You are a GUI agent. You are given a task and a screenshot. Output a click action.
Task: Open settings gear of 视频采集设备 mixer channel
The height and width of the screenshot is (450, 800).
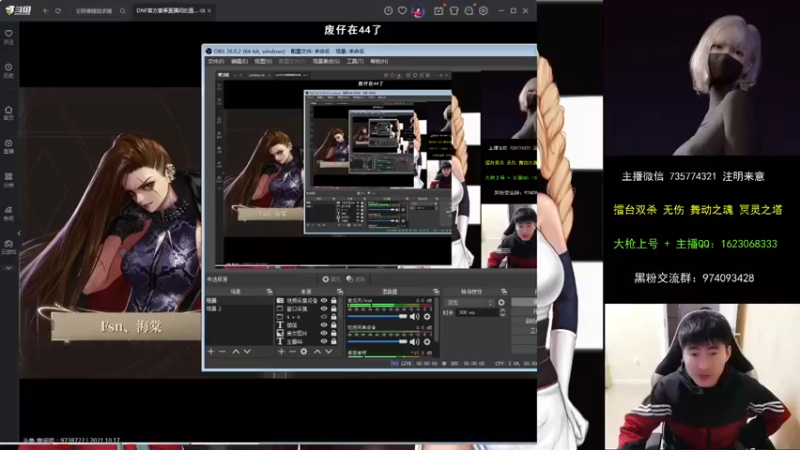[x=427, y=342]
